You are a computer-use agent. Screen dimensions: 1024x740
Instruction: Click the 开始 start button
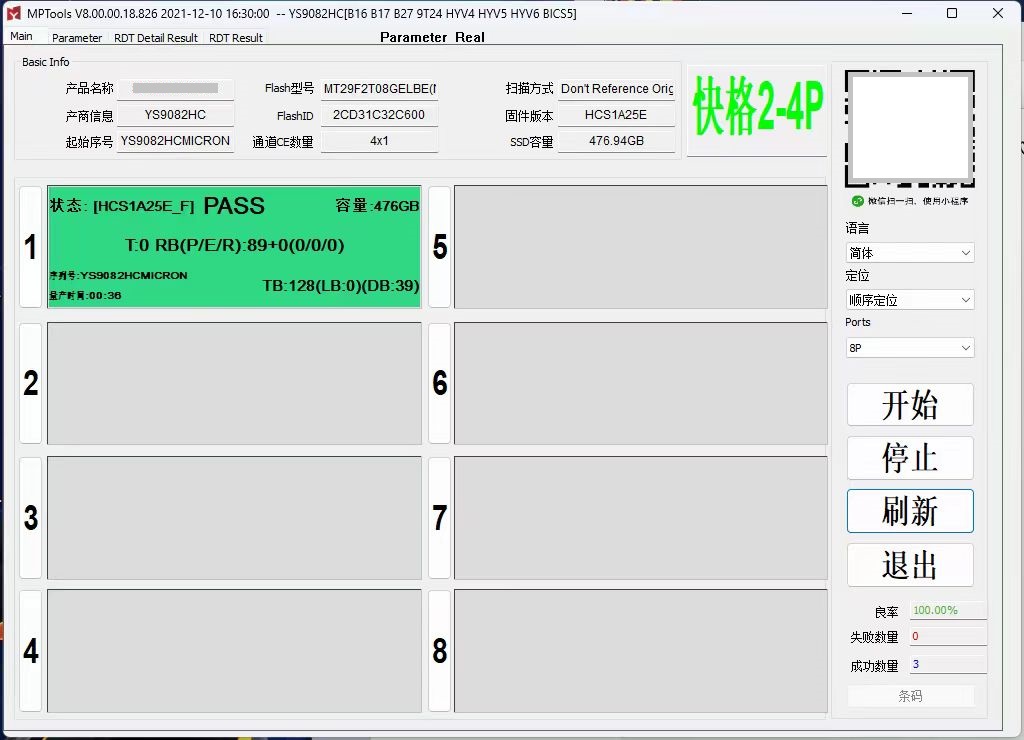click(910, 405)
